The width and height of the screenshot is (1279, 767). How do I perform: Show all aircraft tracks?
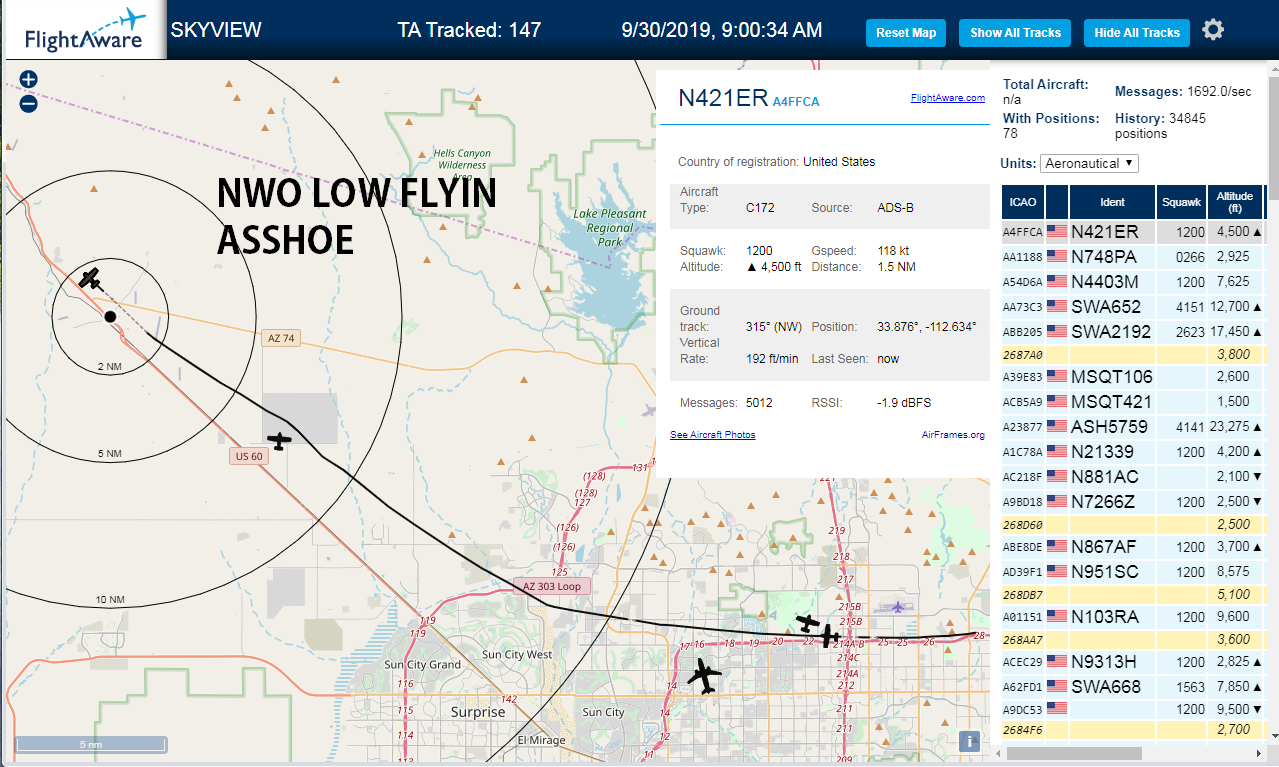point(1015,33)
